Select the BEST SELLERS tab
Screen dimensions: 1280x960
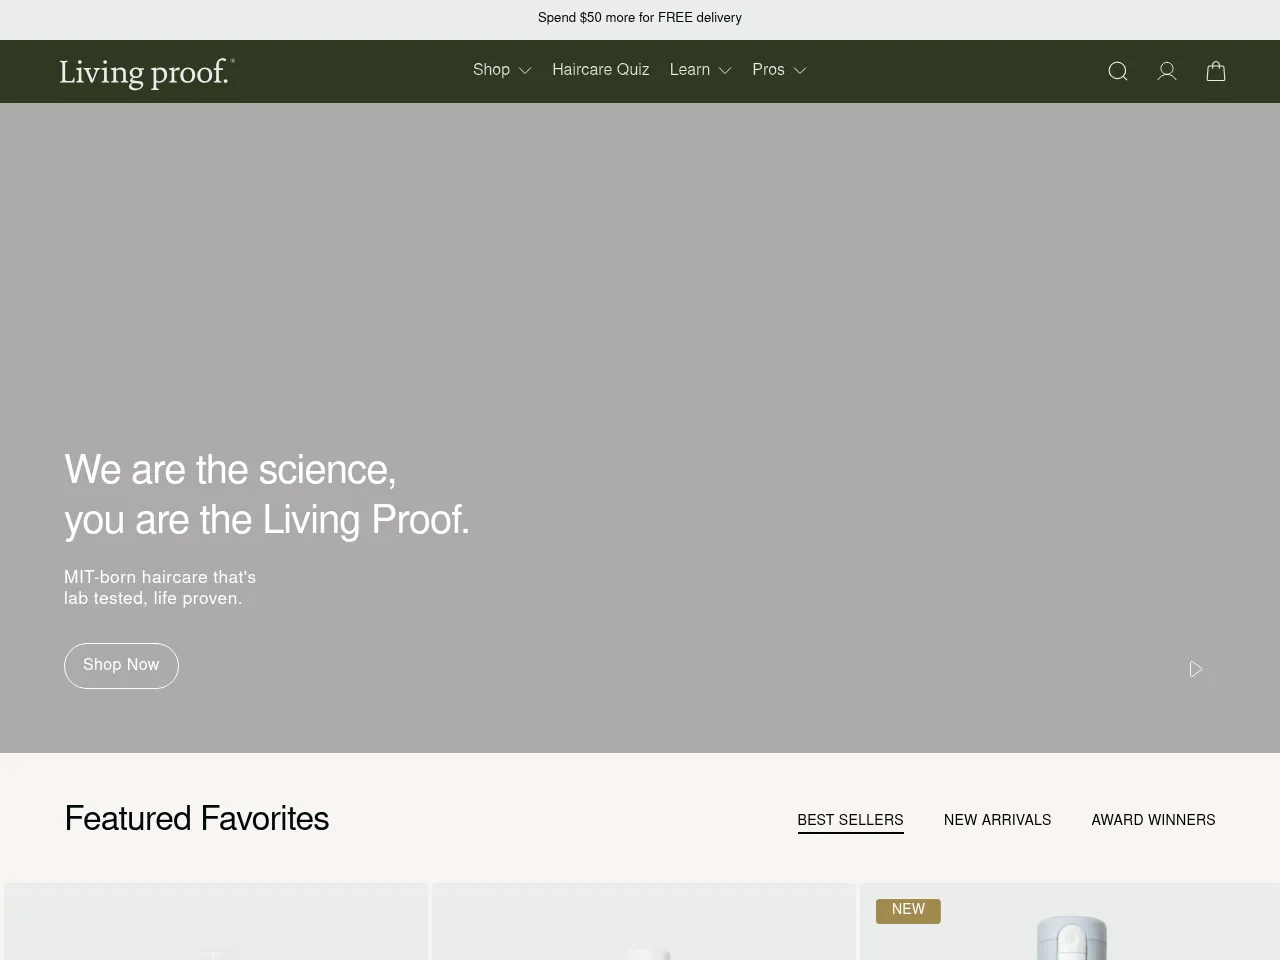point(850,820)
